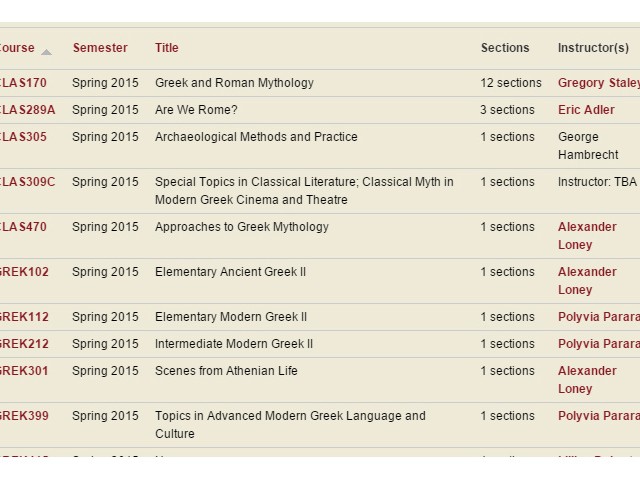Click the sort arrow beside Course header
This screenshot has width=640, height=480.
click(46, 51)
